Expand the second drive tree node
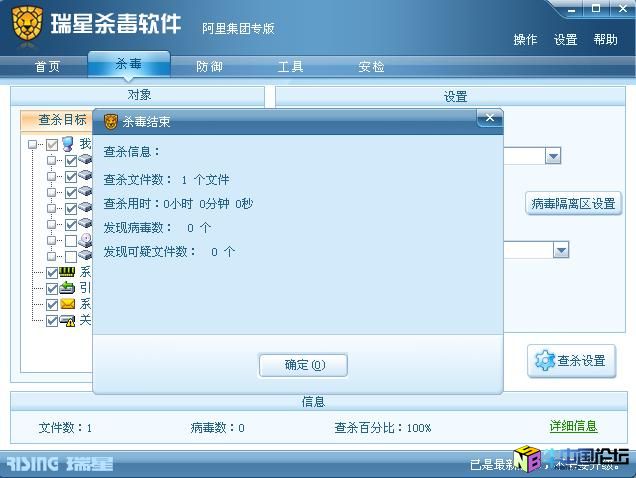 pos(52,177)
